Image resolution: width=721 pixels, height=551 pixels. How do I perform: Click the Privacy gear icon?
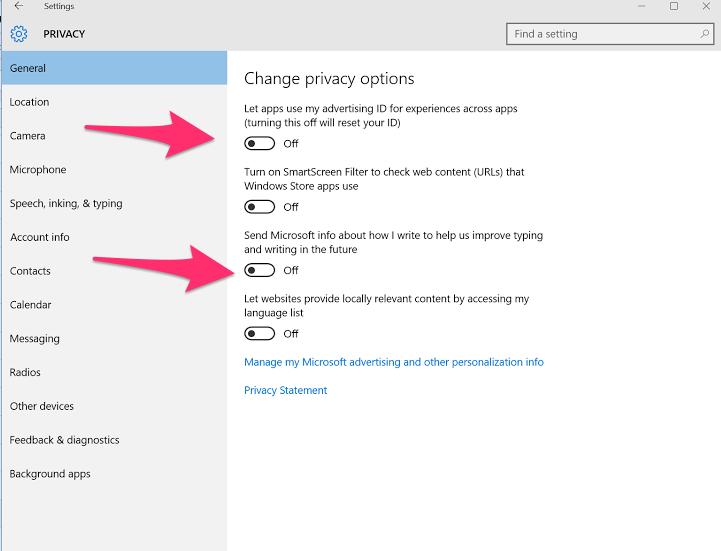coord(19,34)
